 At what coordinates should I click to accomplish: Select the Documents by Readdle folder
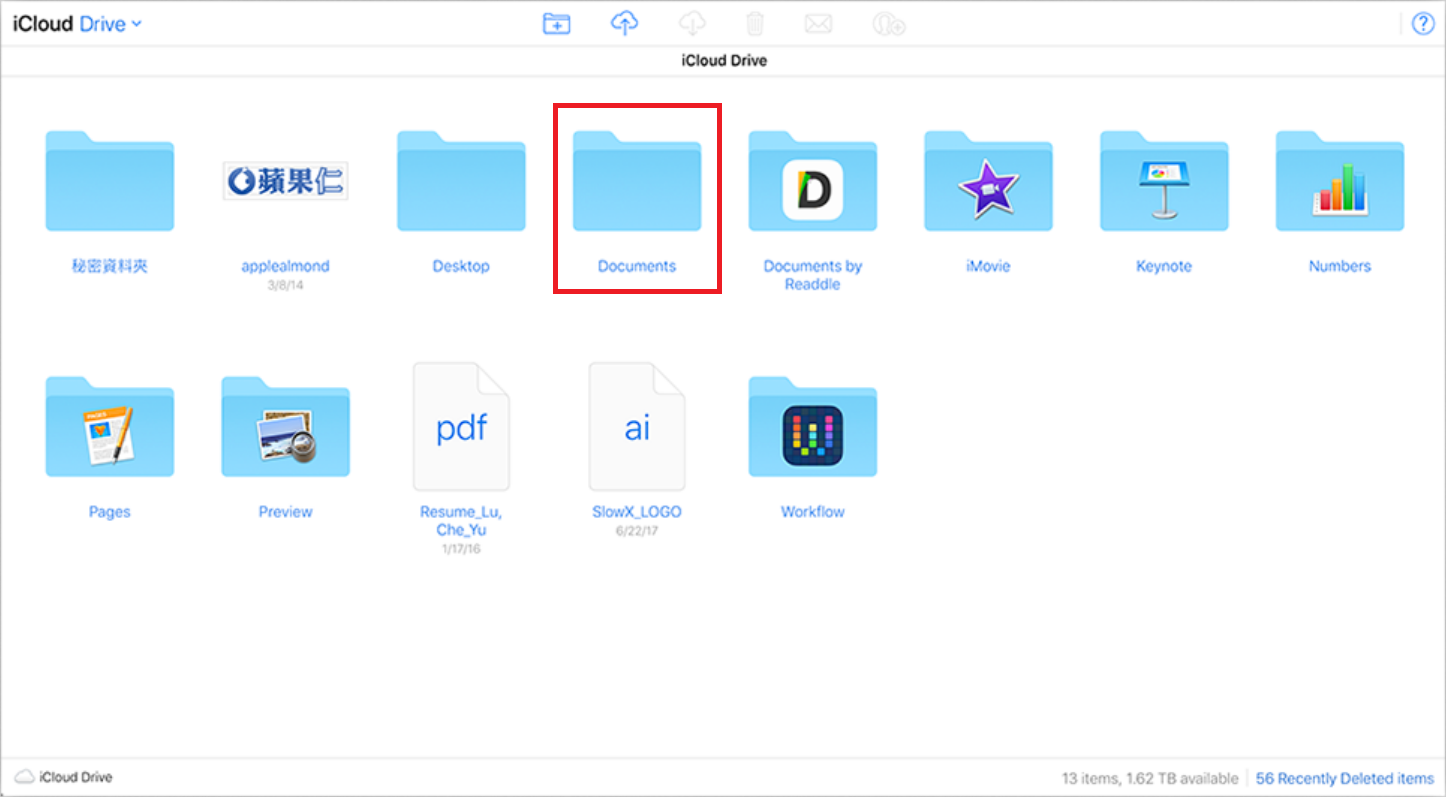[813, 181]
